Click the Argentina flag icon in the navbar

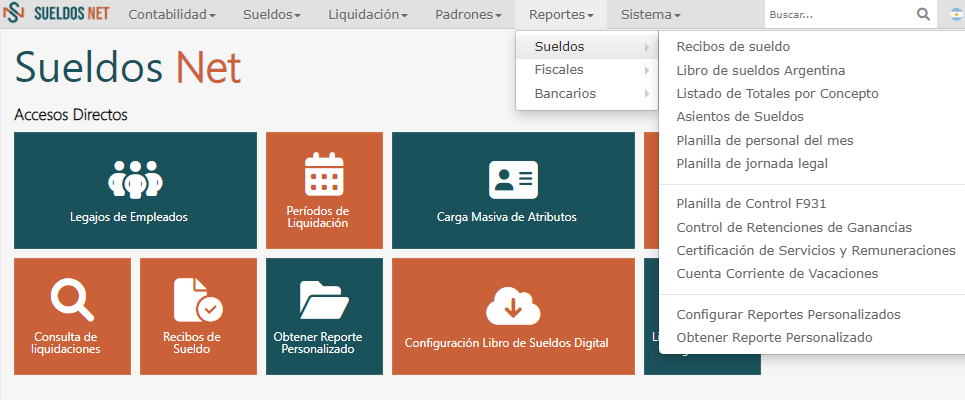(956, 15)
